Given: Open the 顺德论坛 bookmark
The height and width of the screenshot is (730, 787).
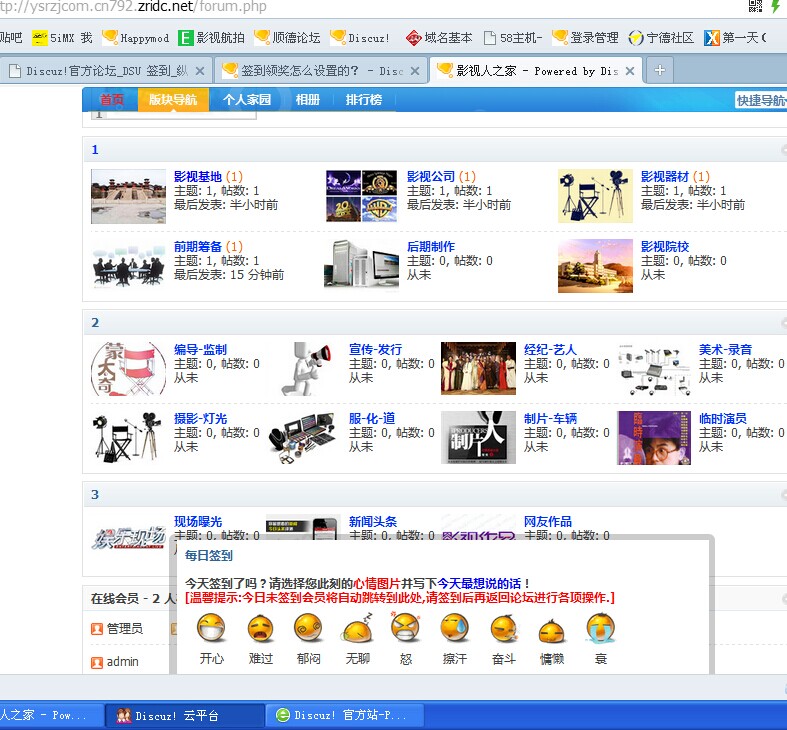Looking at the screenshot, I should tap(287, 38).
